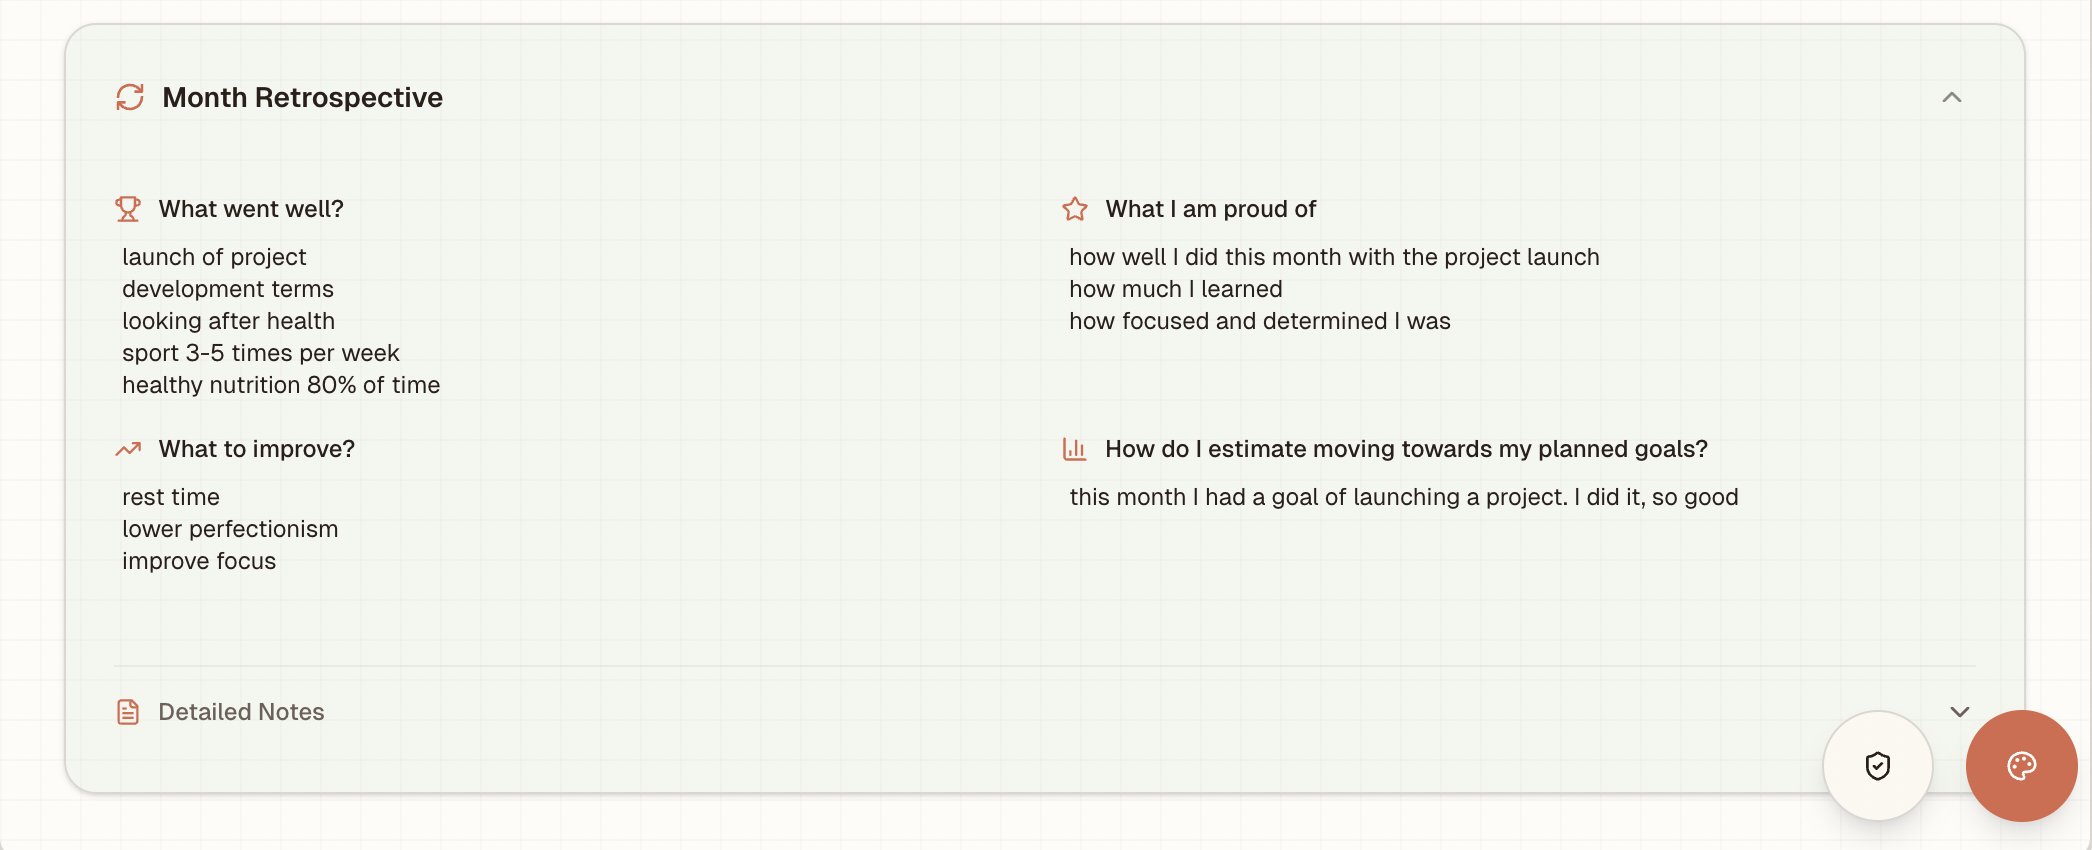Click the Month Retrospective heading
The image size is (2092, 850).
pyautogui.click(x=302, y=97)
